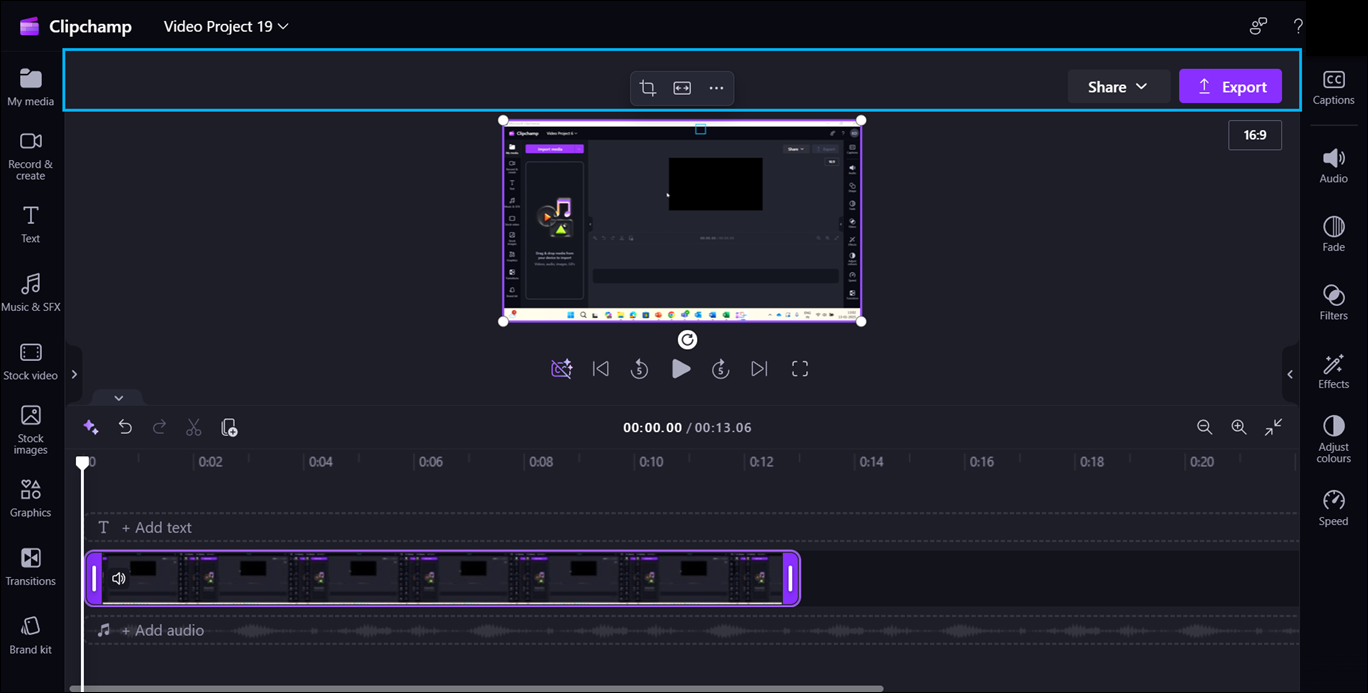Image resolution: width=1368 pixels, height=693 pixels.
Task: Open the Brand kit panel
Action: (x=30, y=635)
